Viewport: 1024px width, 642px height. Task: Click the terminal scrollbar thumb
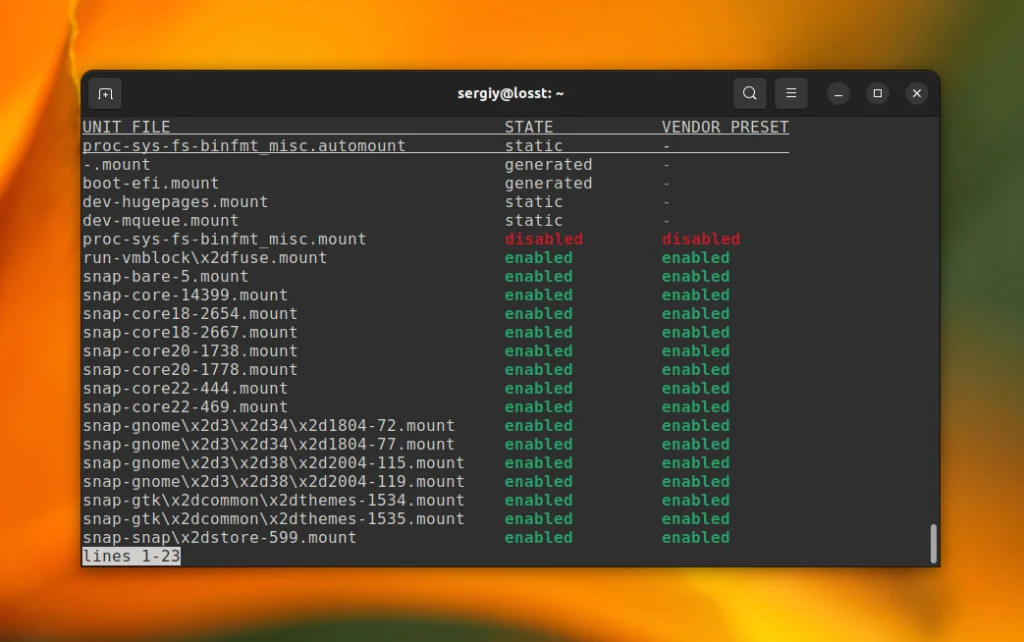[x=933, y=543]
